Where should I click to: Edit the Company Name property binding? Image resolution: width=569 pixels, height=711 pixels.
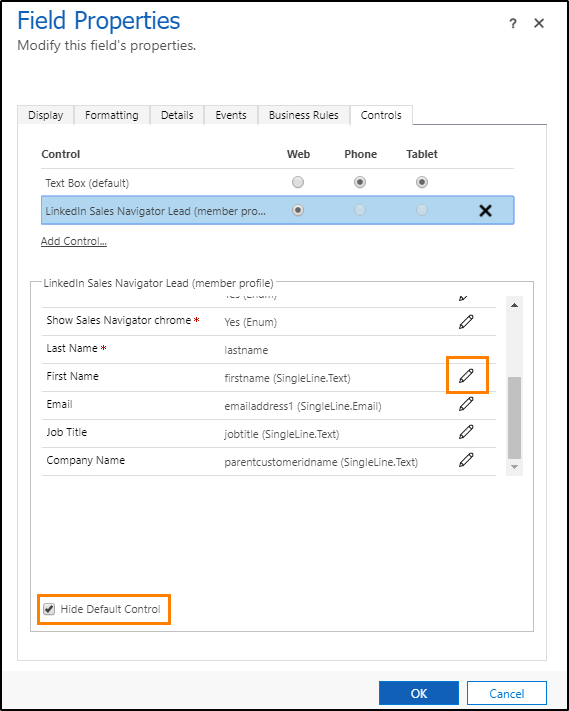(466, 460)
